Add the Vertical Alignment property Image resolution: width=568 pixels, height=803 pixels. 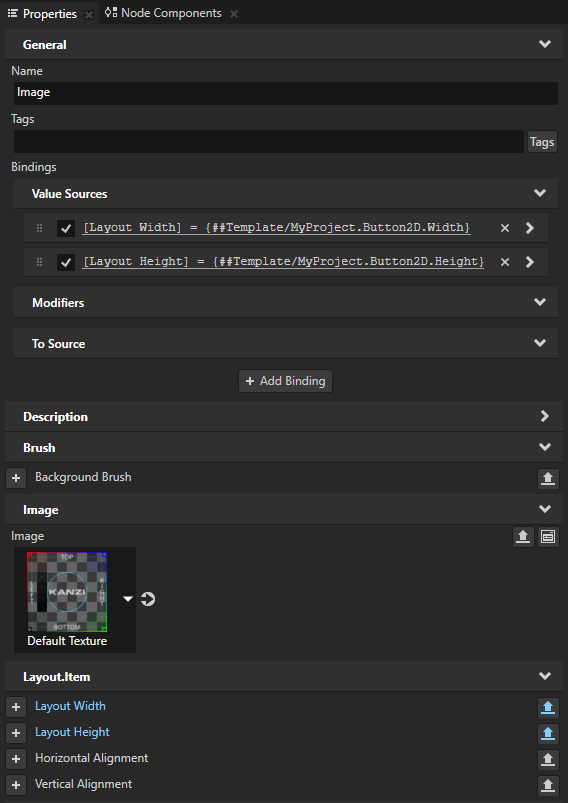16,785
